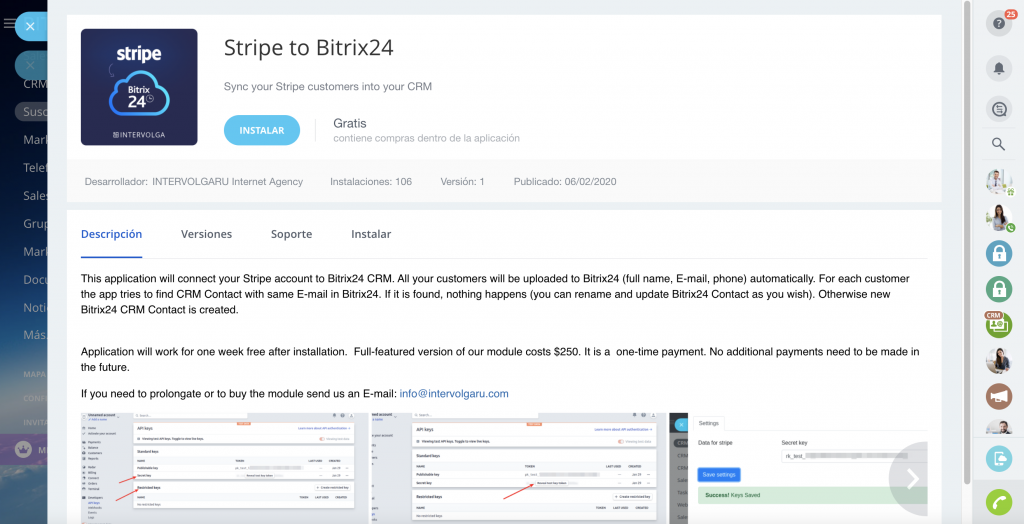Click the page vertical scrollbar

pos(967,242)
